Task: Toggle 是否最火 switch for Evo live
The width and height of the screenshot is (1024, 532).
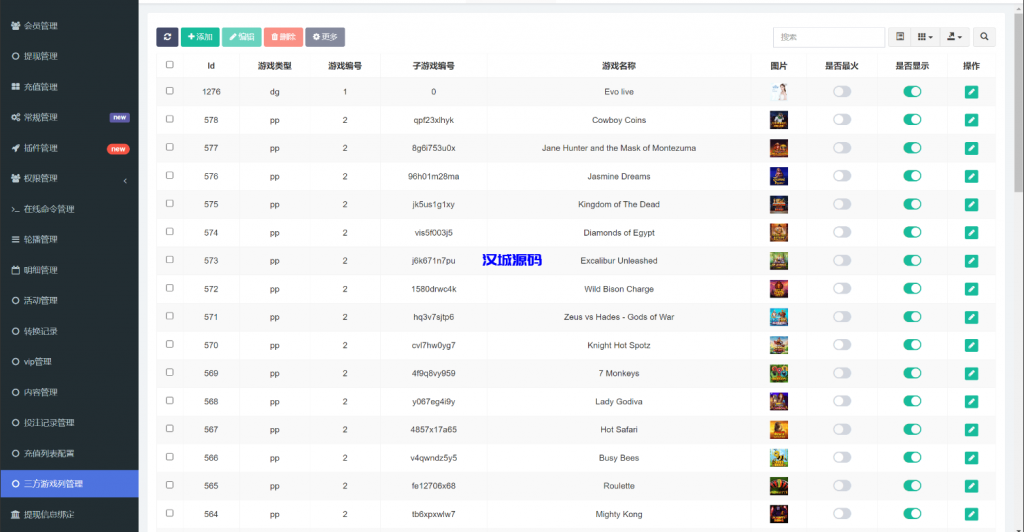Action: click(842, 92)
